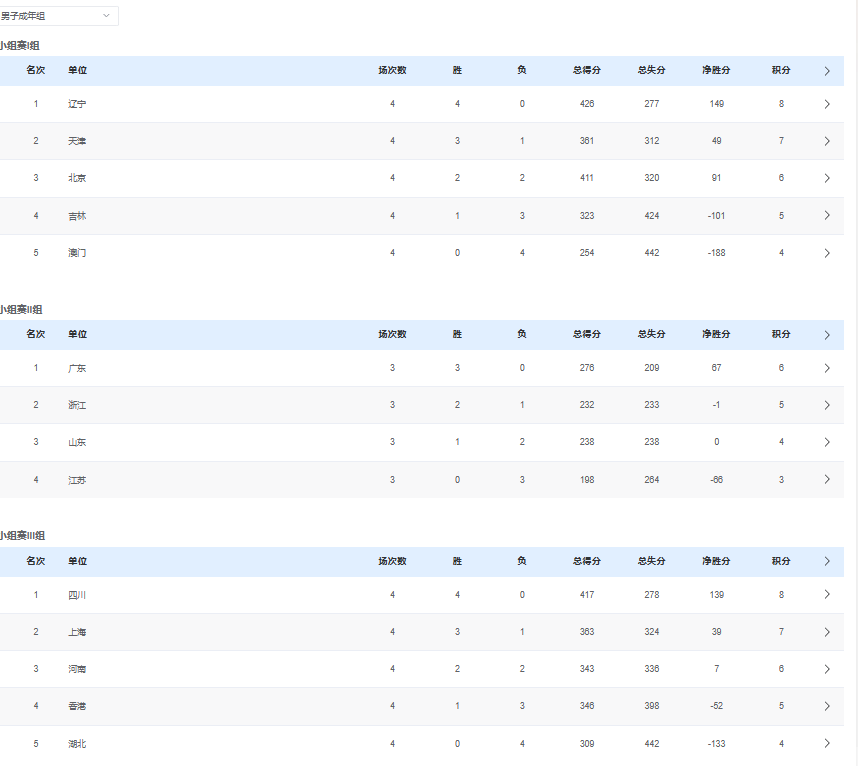The image size is (858, 766).
Task: Click the chevron arrow in 广东 row
Action: [x=827, y=368]
